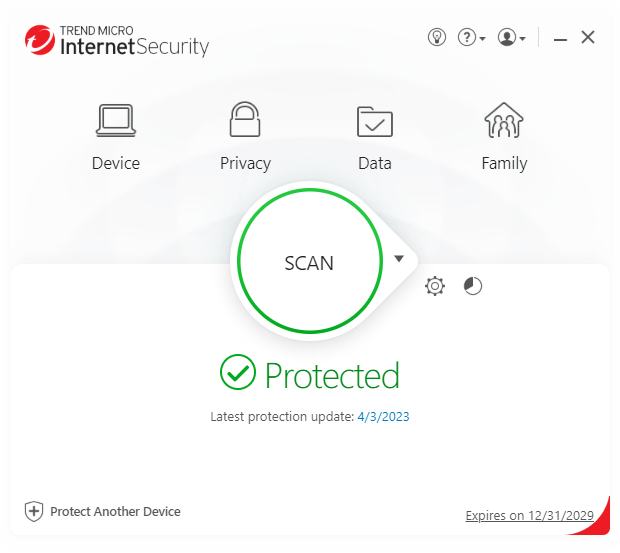The image size is (620, 553).
Task: Open the help question mark dropdown
Action: (470, 37)
